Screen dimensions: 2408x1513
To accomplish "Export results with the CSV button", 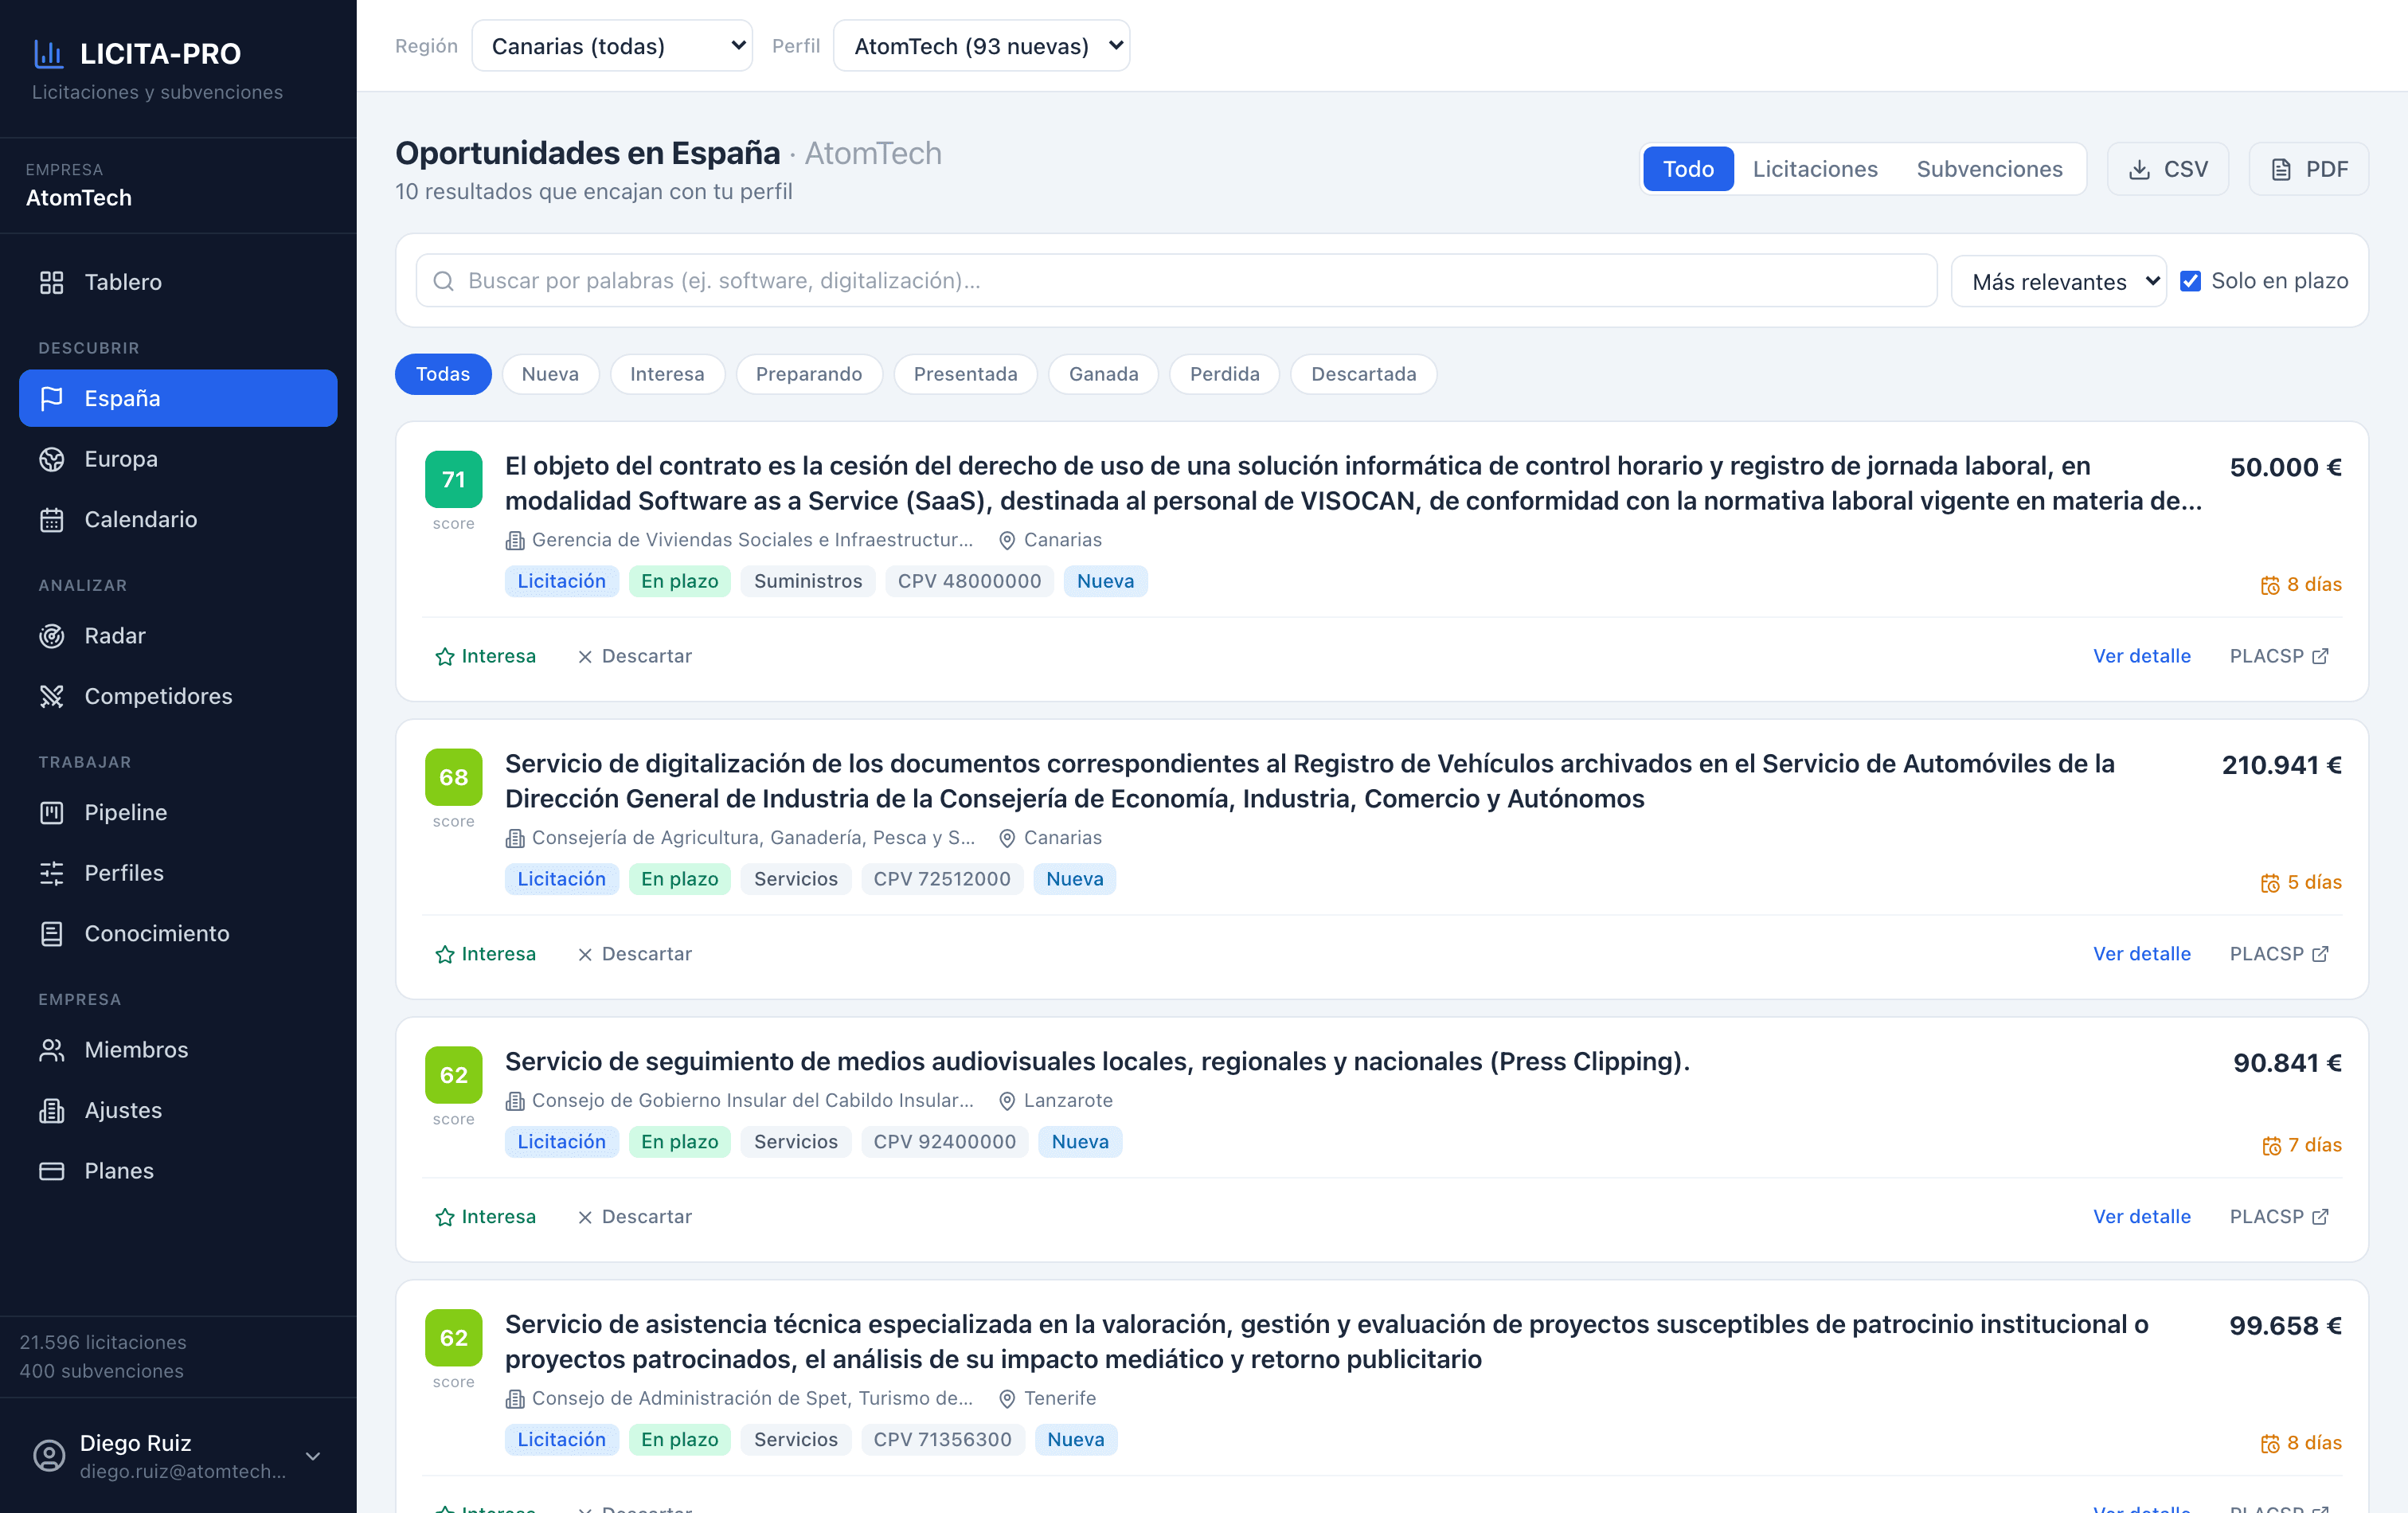I will (x=2167, y=169).
